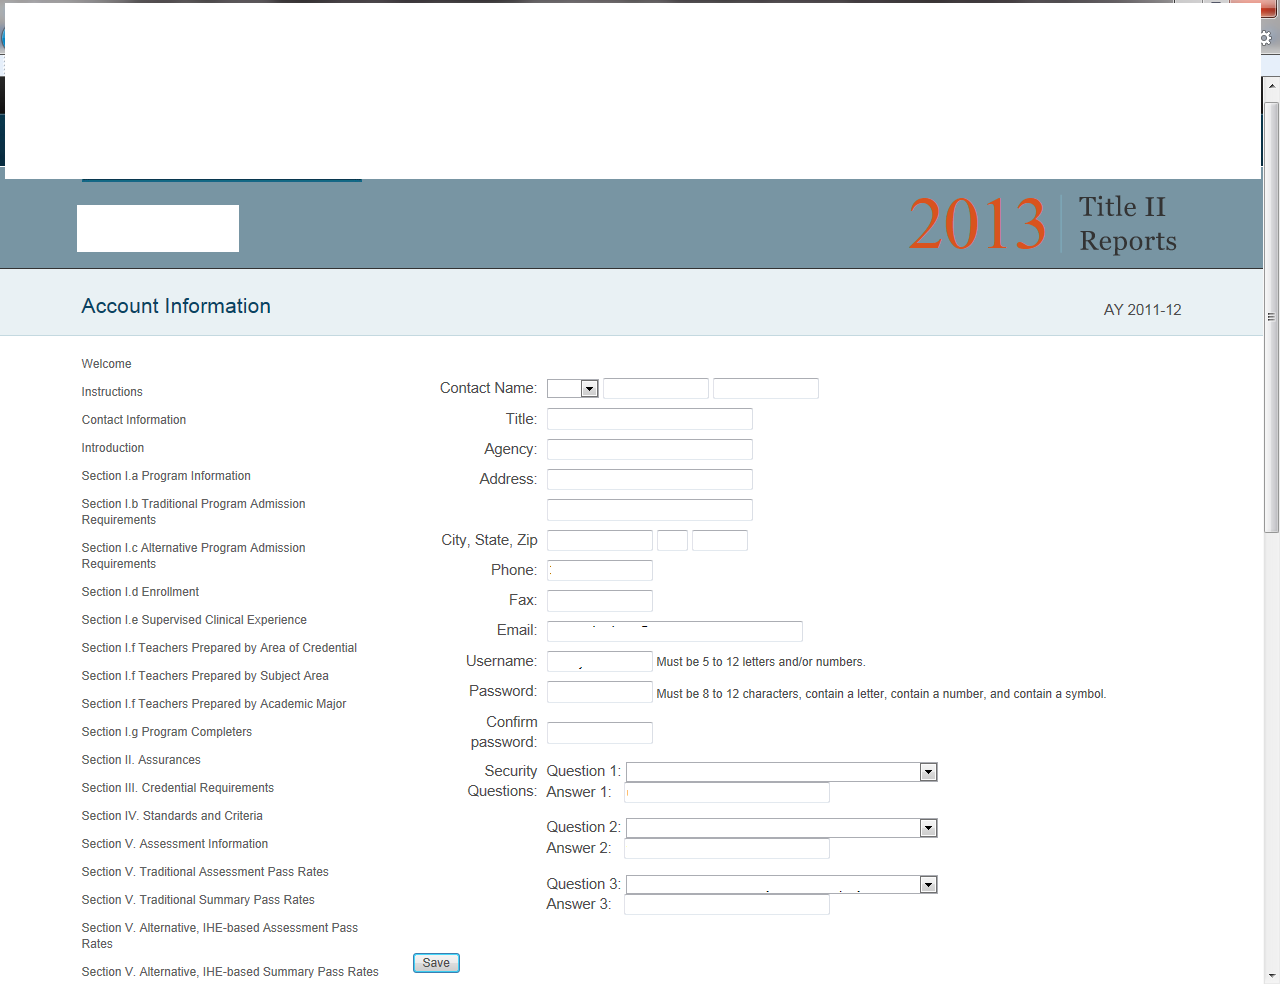
Task: Open Section I.e Supervised Clinical Experience
Action: (194, 620)
